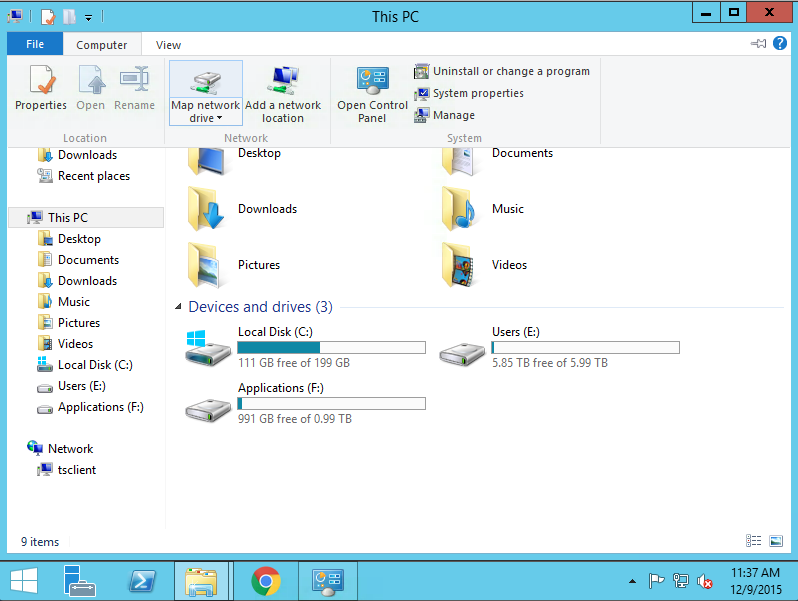This screenshot has height=601, width=798.
Task: Select Local Disk (C:) in navigation tree
Action: 85,365
